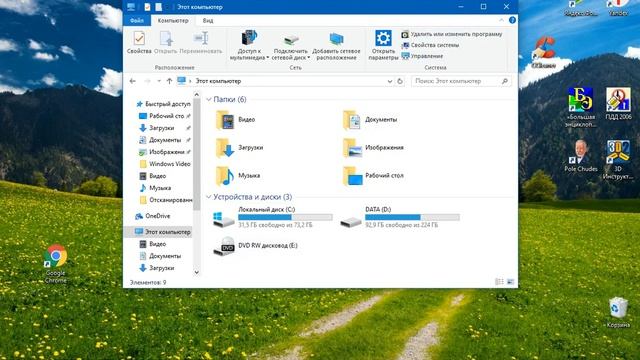Refresh the Этот компьютер view

click(x=400, y=81)
